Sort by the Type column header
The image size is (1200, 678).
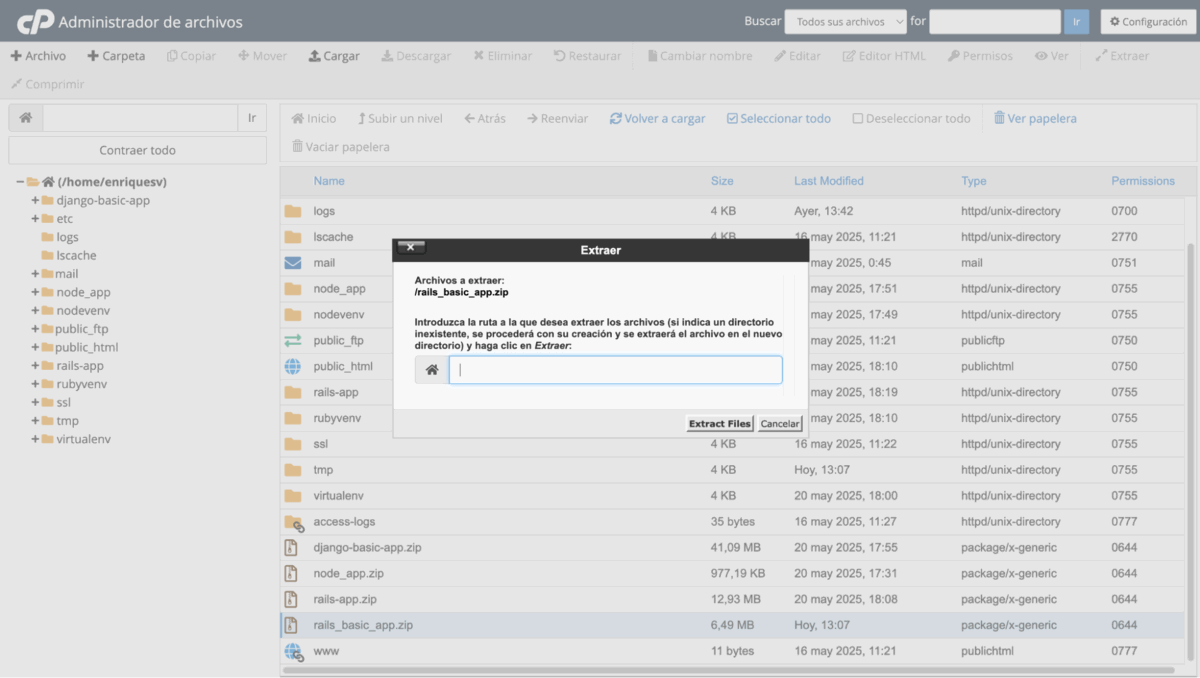(974, 181)
